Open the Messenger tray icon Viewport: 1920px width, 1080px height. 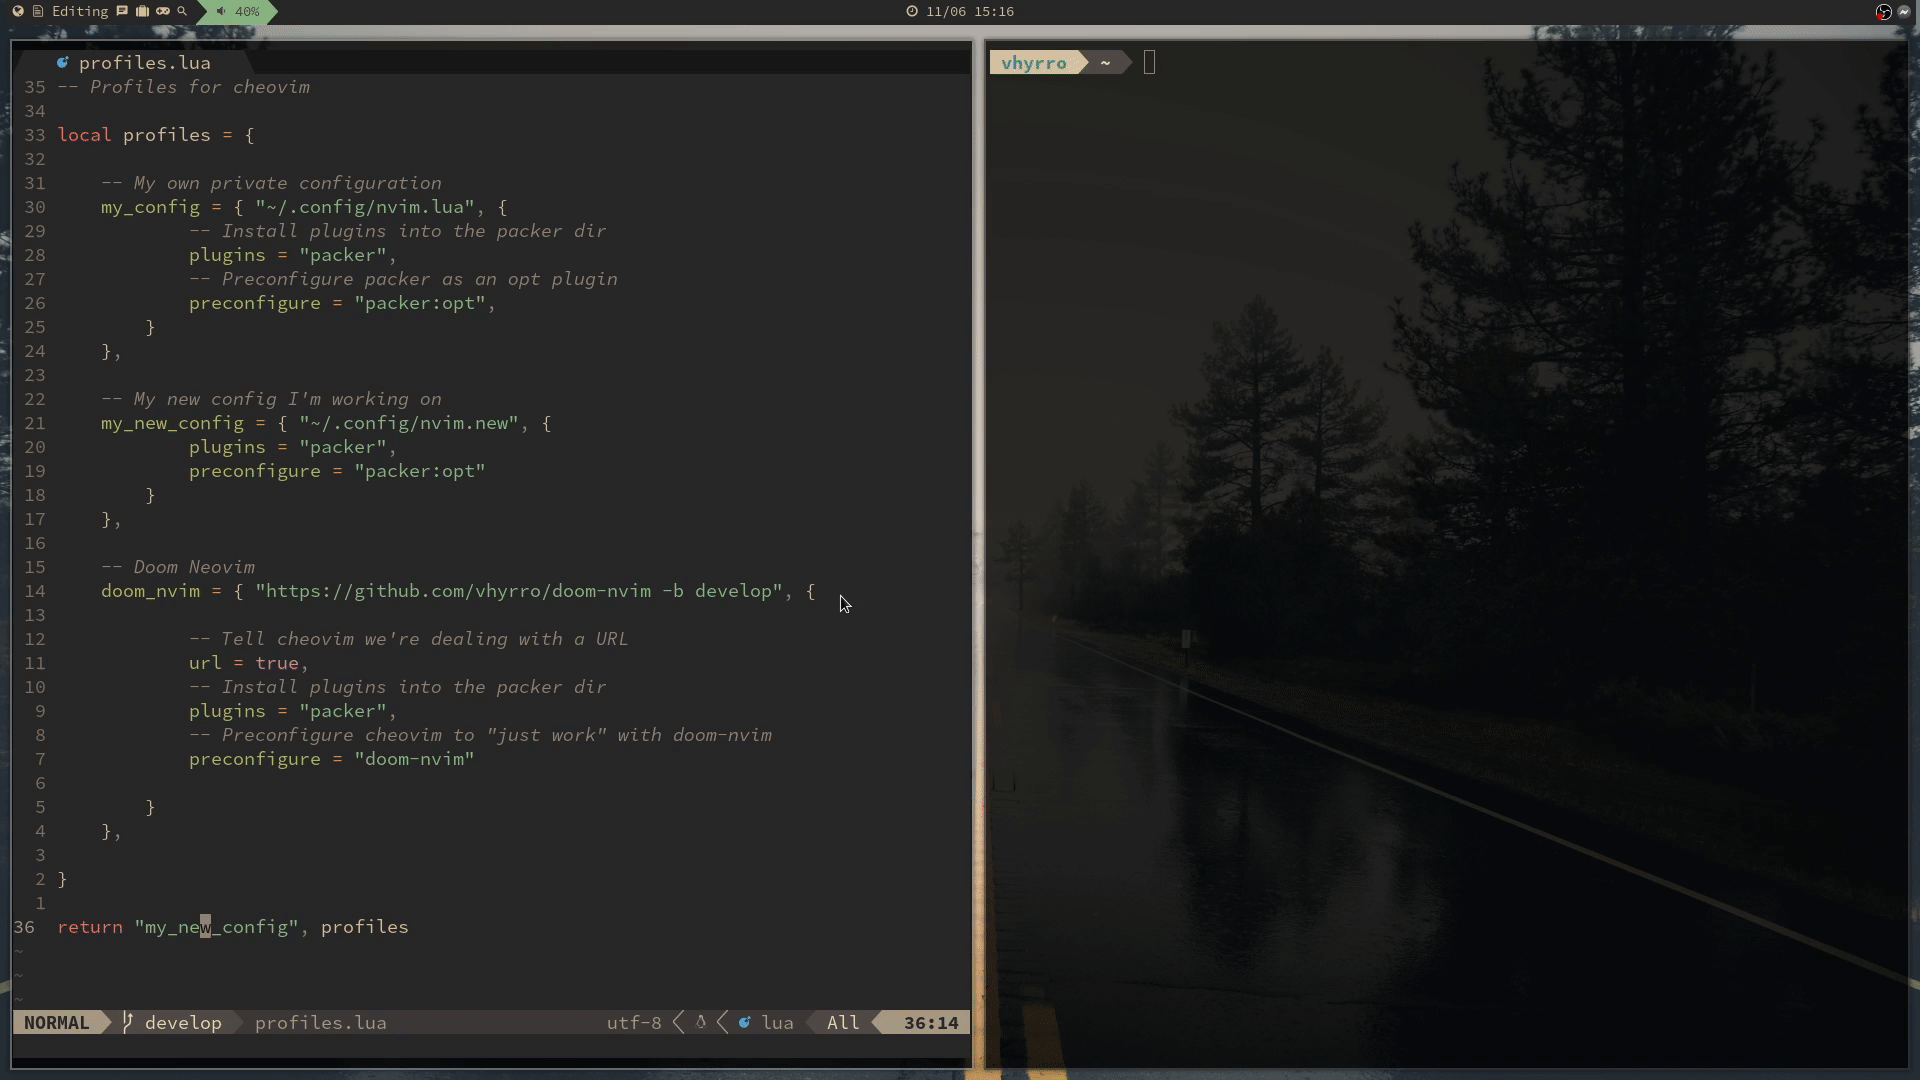pos(1904,12)
